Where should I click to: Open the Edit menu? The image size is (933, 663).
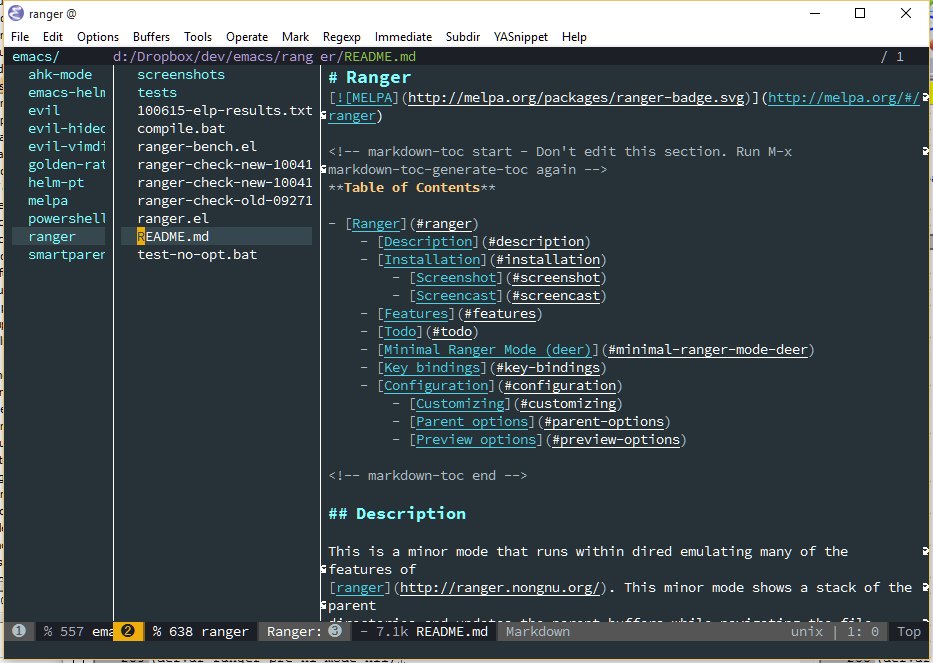click(52, 37)
